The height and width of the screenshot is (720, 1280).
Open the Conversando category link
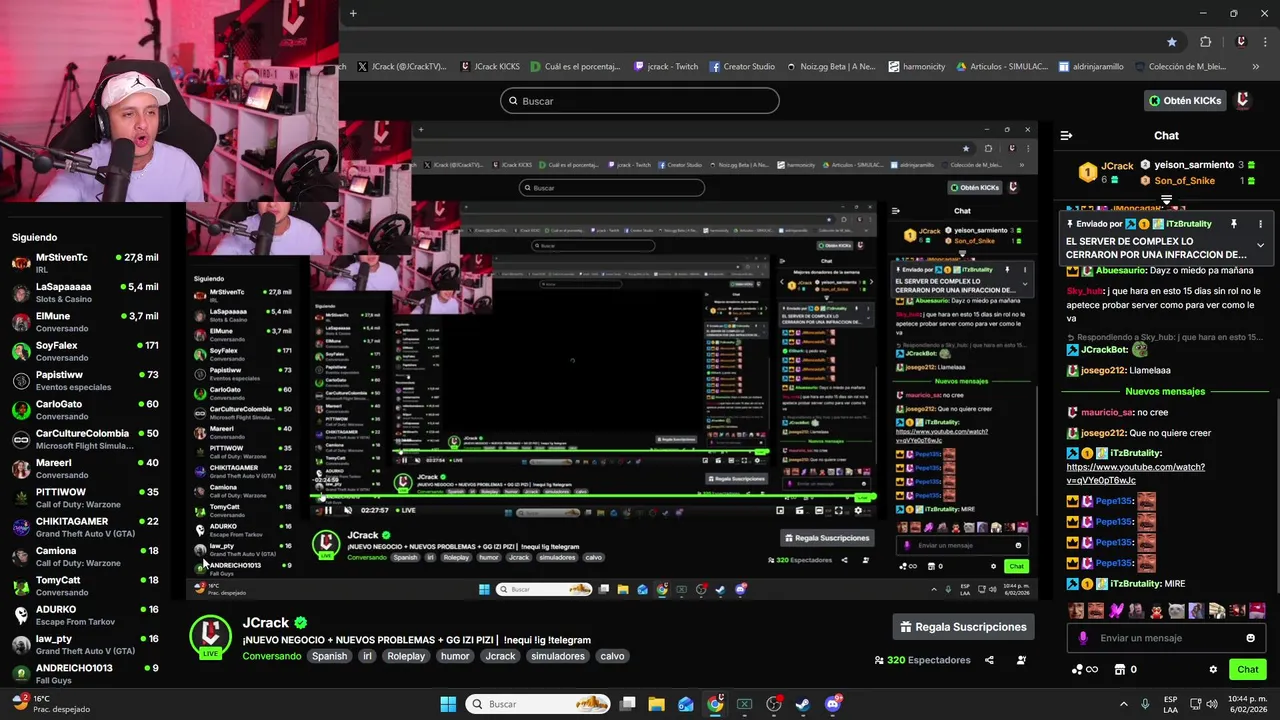pos(271,656)
